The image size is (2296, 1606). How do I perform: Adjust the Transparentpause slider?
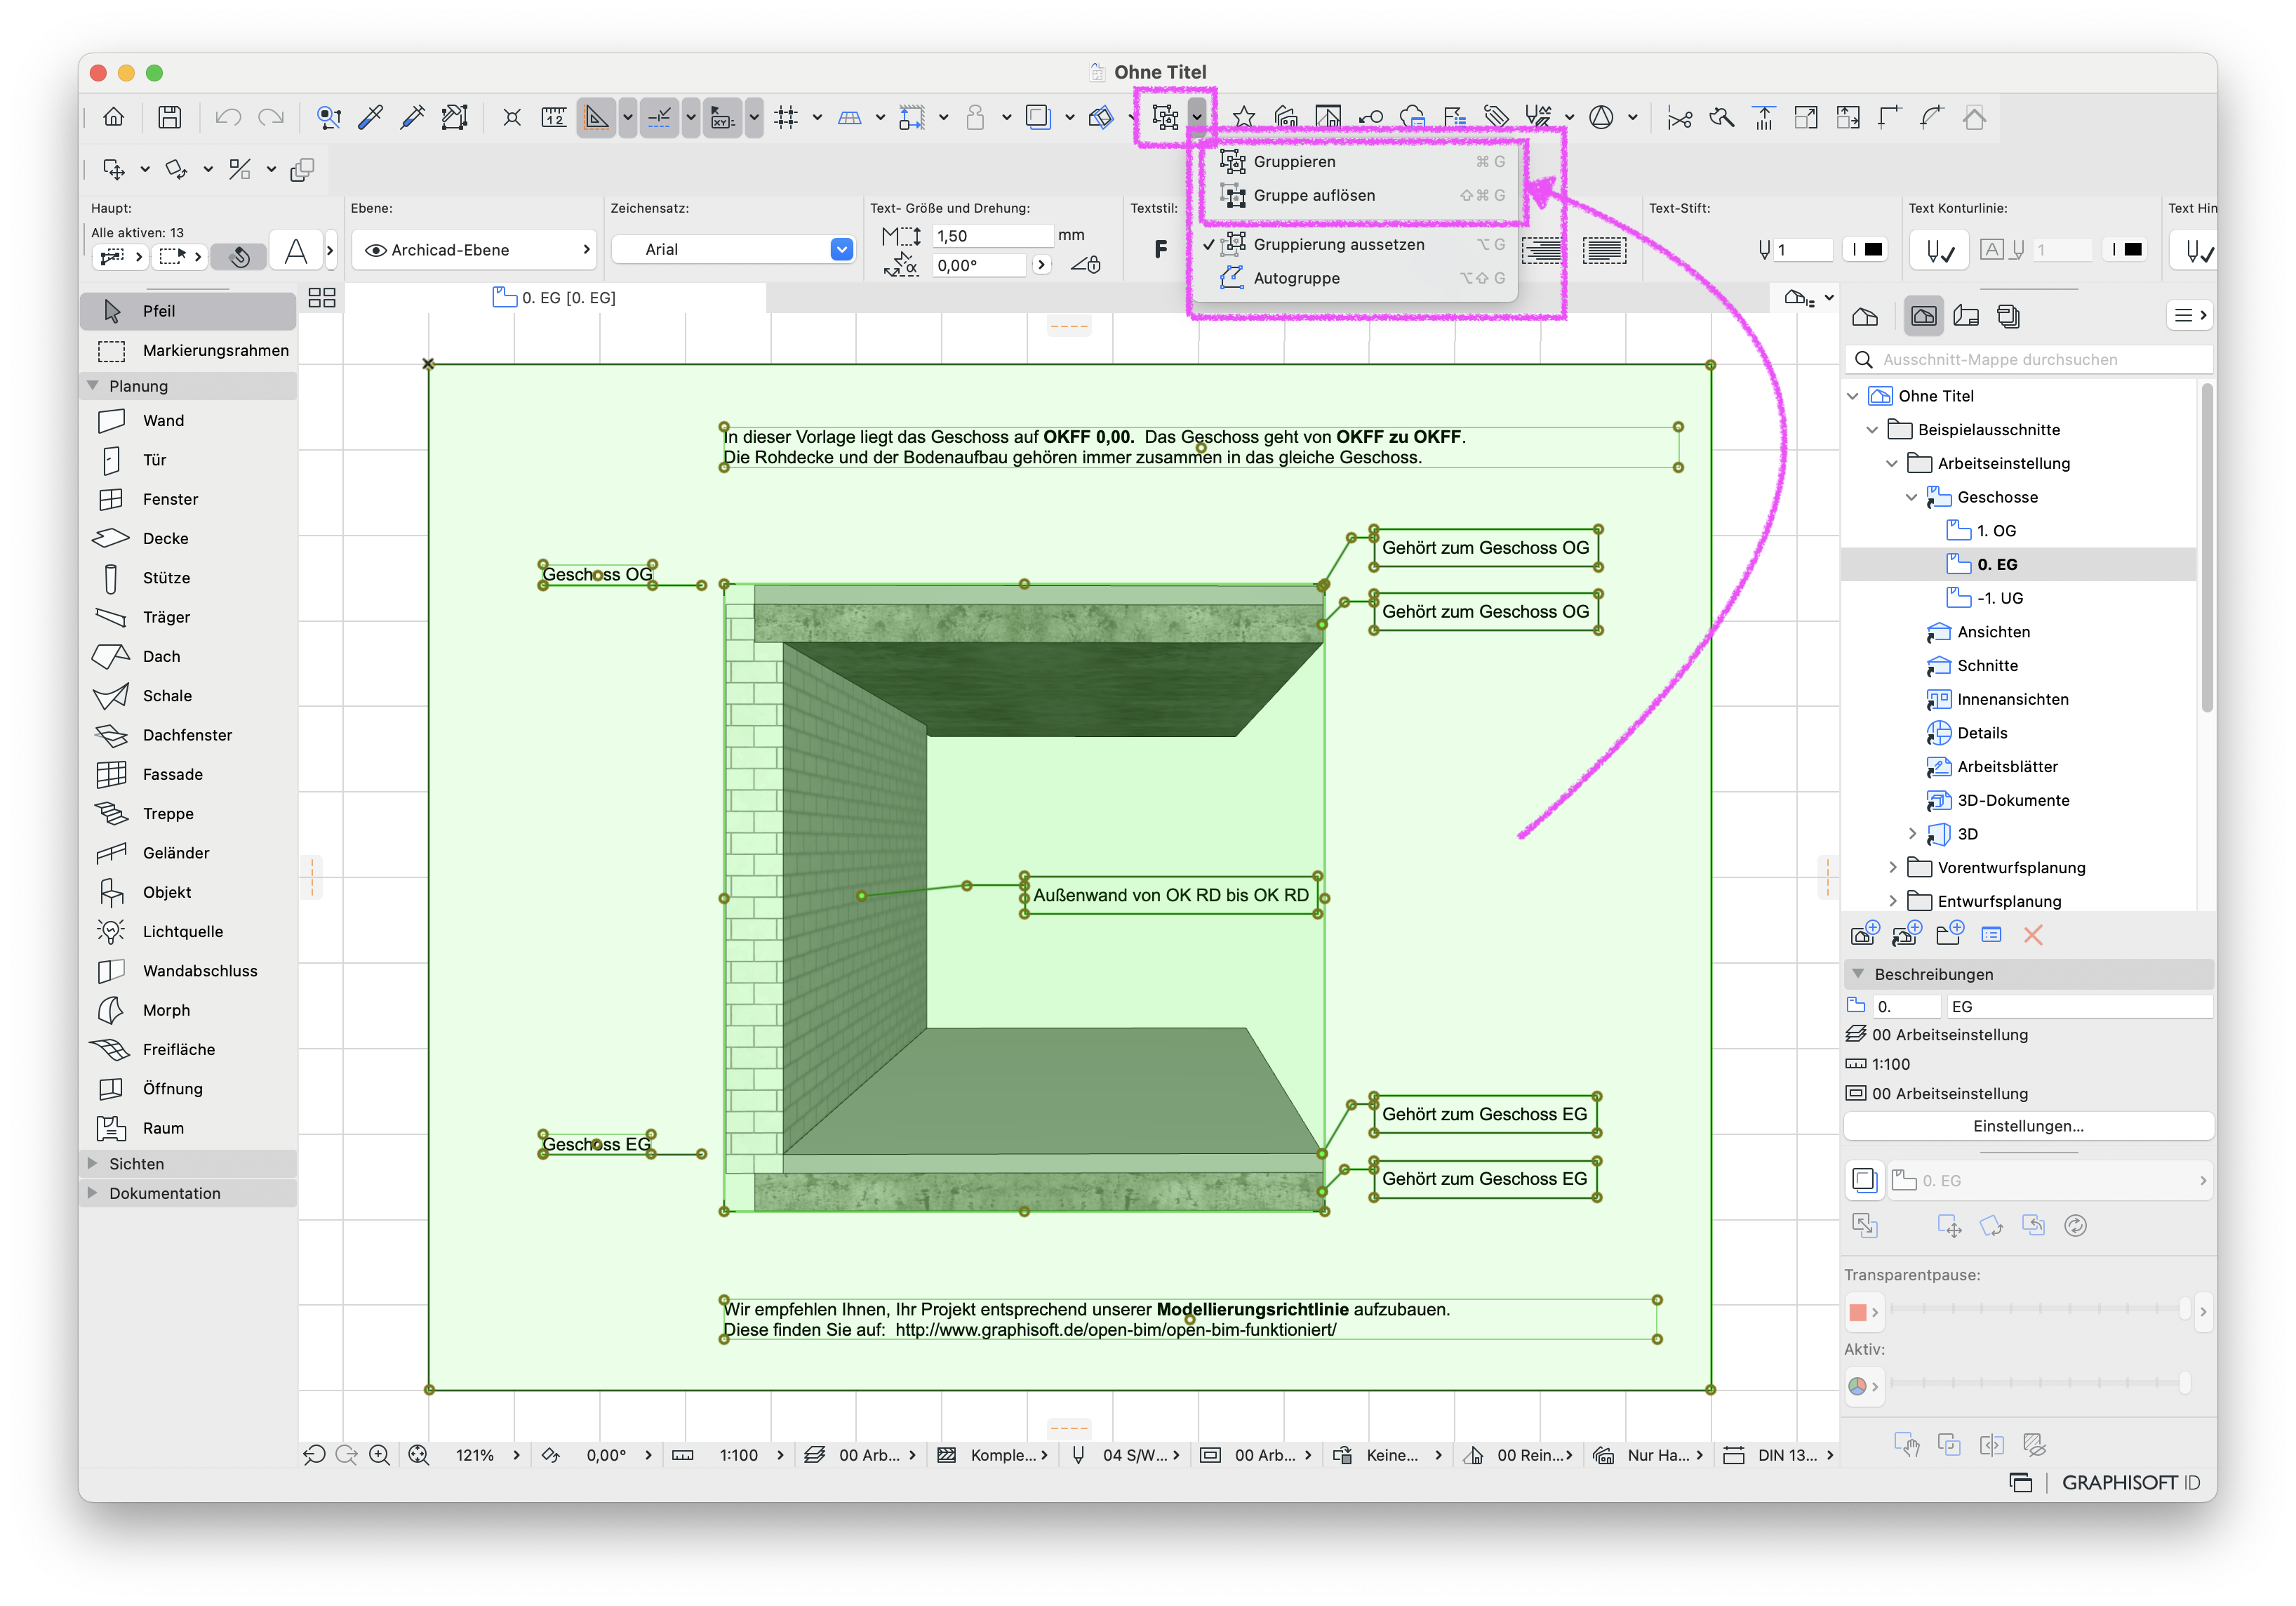2038,1309
